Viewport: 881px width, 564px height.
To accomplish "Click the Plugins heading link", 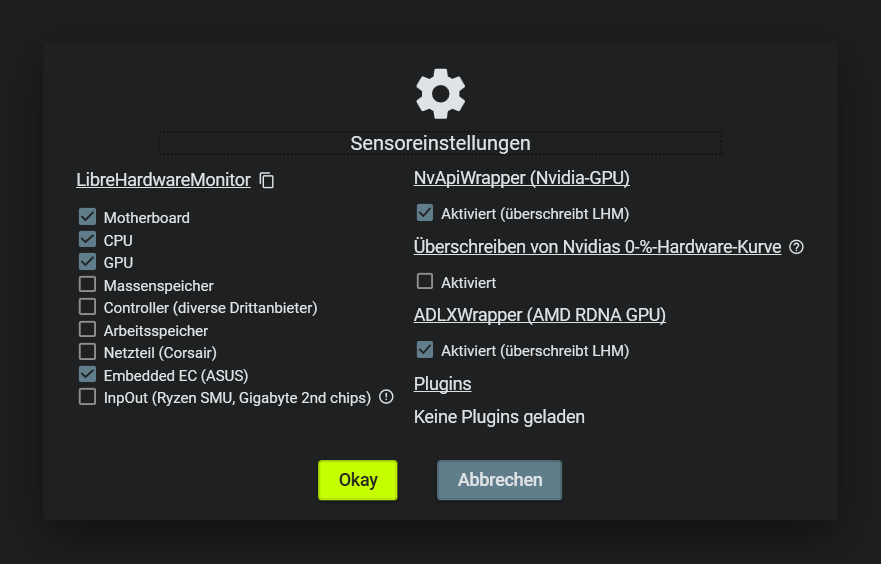I will [x=442, y=384].
